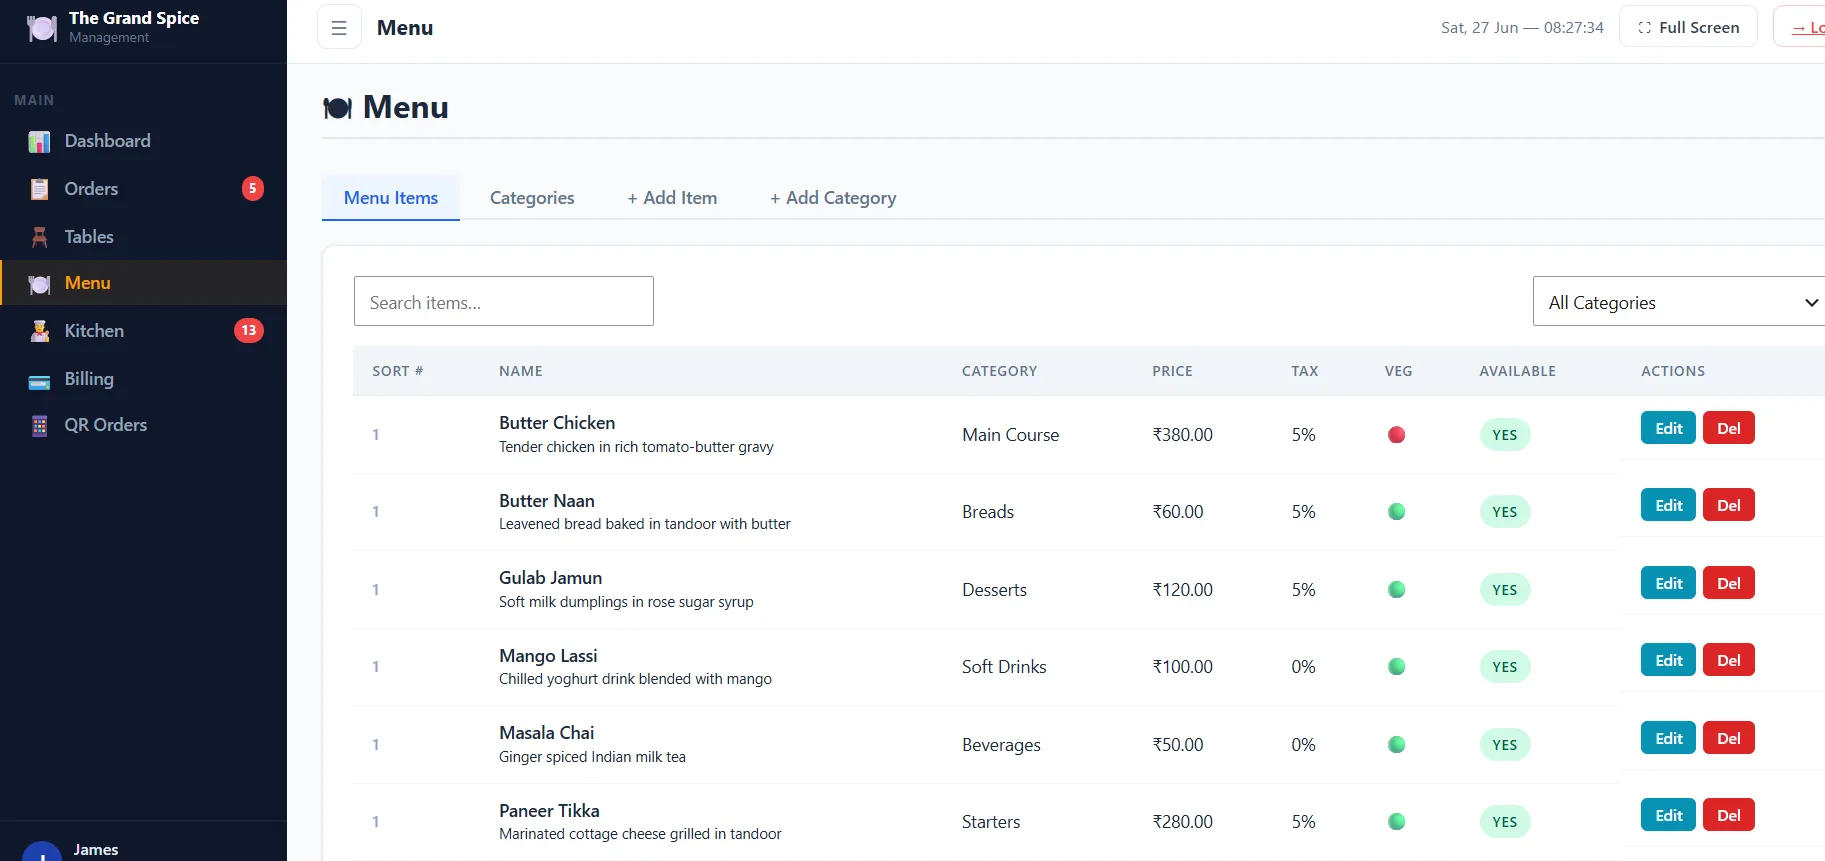Viewport: 1825px width, 861px height.
Task: Delete the Masala Chai item
Action: (x=1729, y=738)
